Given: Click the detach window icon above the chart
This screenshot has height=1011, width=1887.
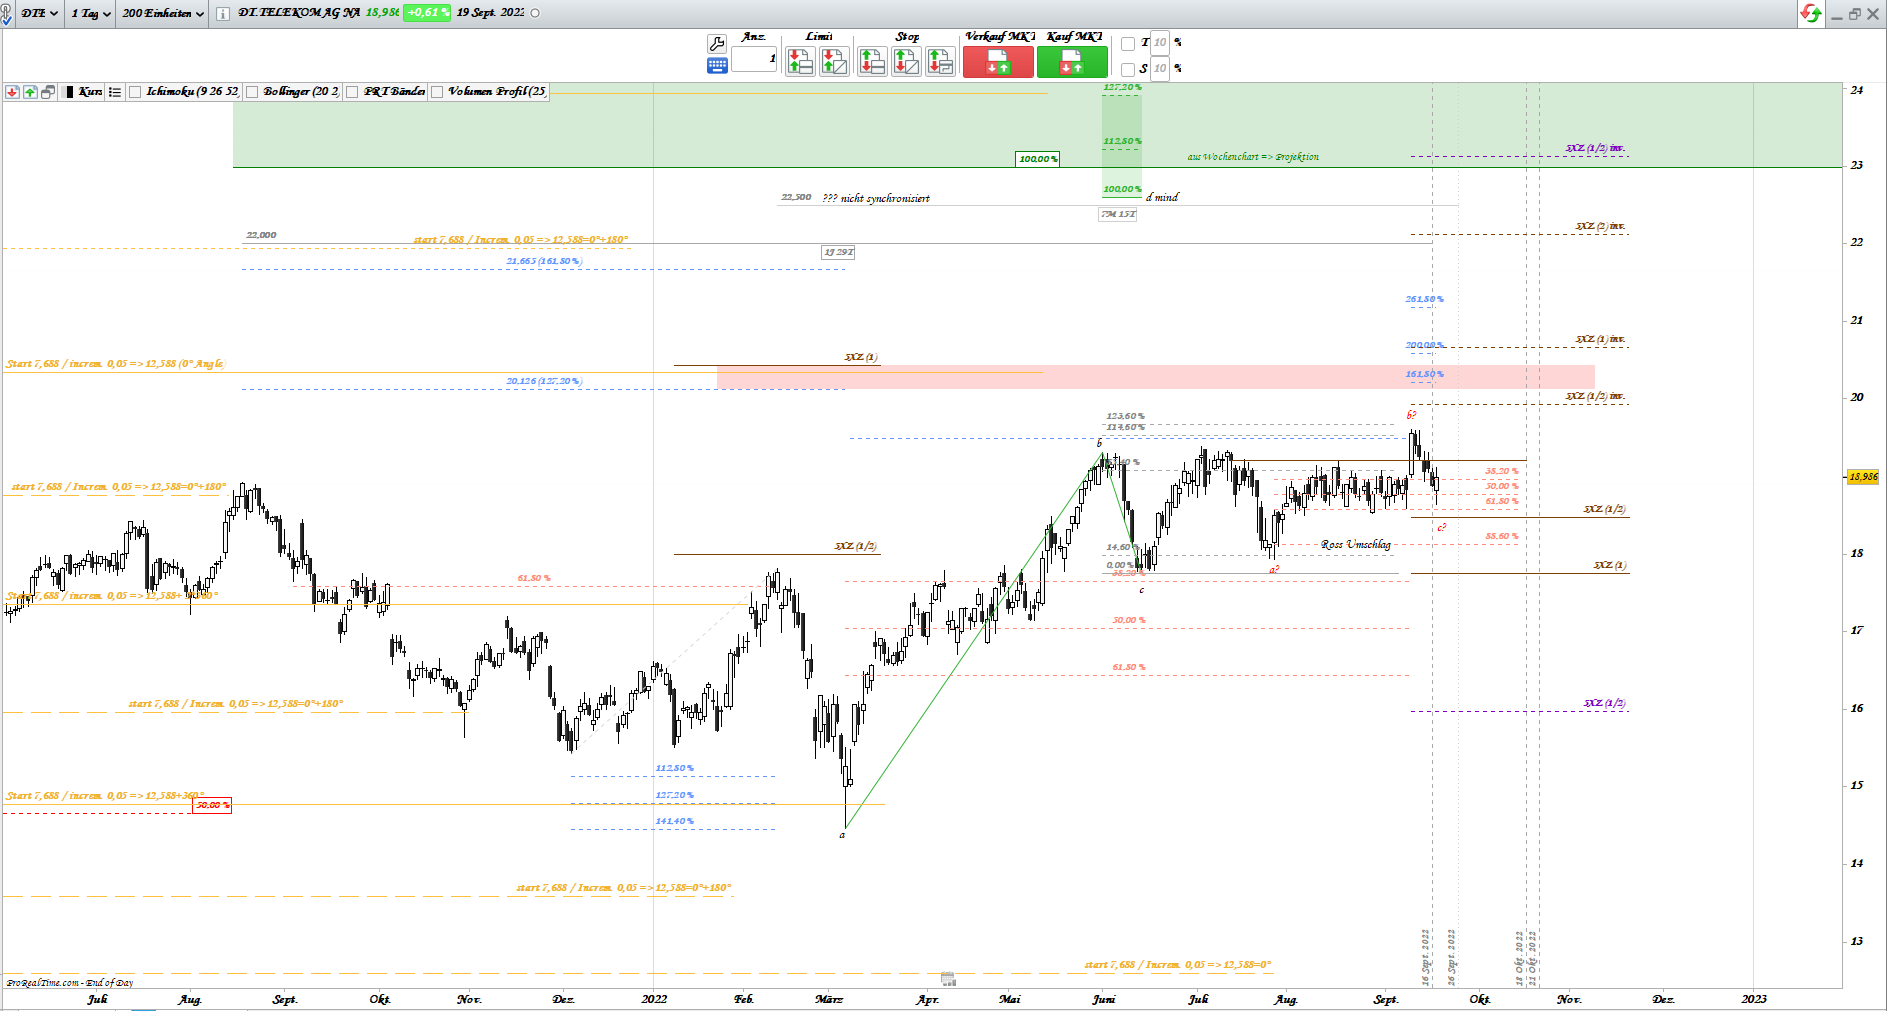Looking at the screenshot, I should (48, 92).
